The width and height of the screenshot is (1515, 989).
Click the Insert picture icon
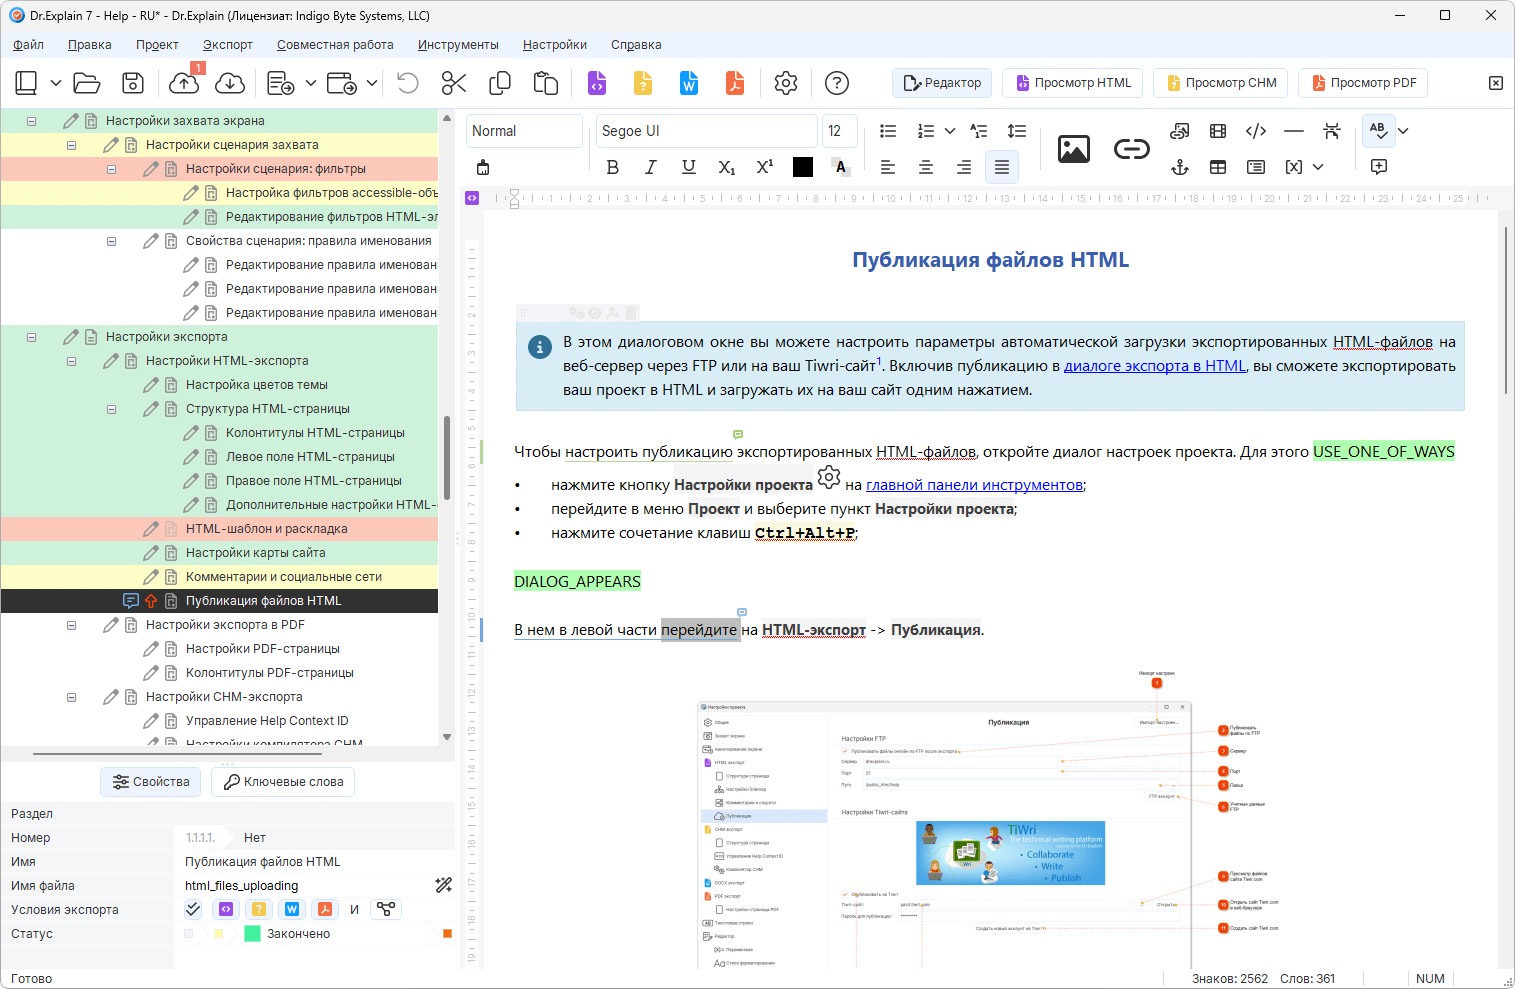[1073, 149]
